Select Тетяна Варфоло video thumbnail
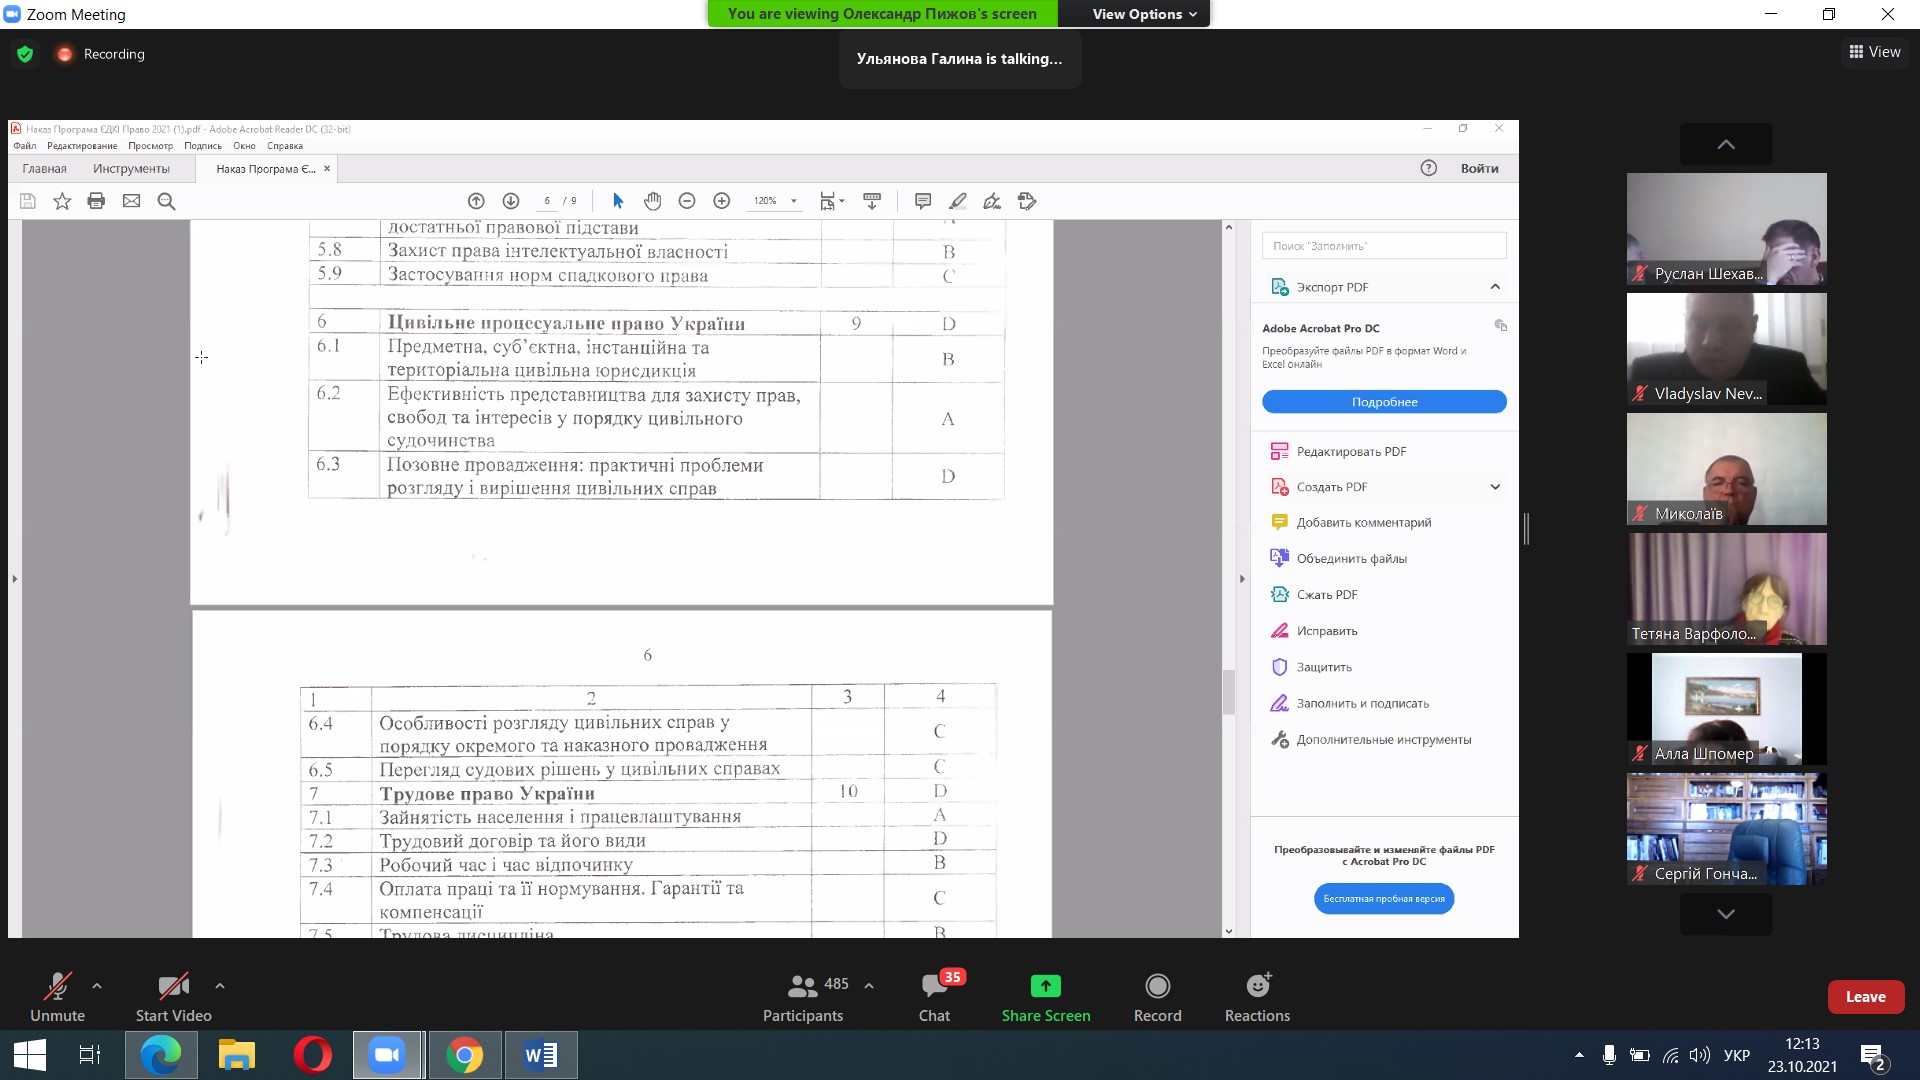This screenshot has width=1920, height=1080. [x=1726, y=589]
